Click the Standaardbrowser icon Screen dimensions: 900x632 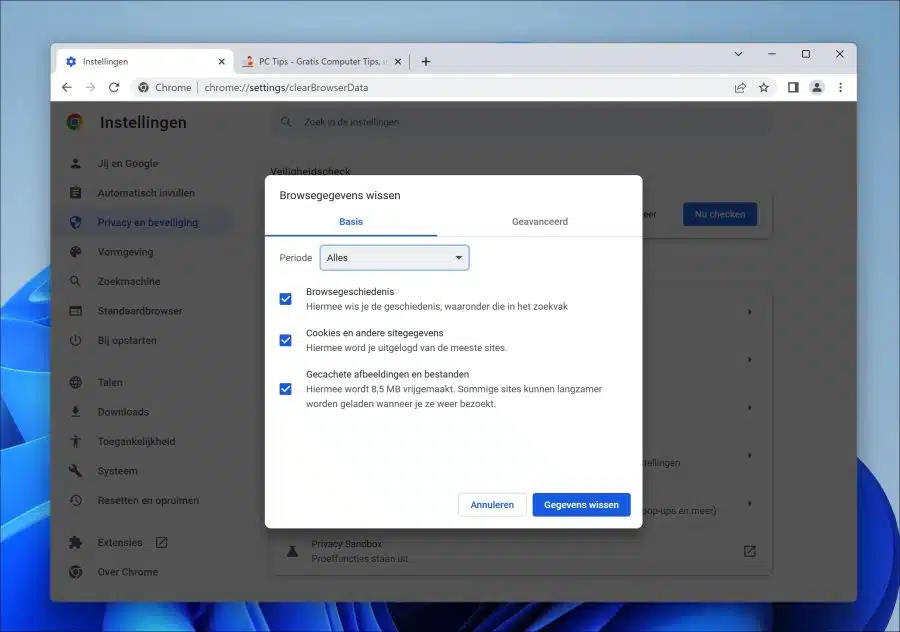[x=75, y=311]
